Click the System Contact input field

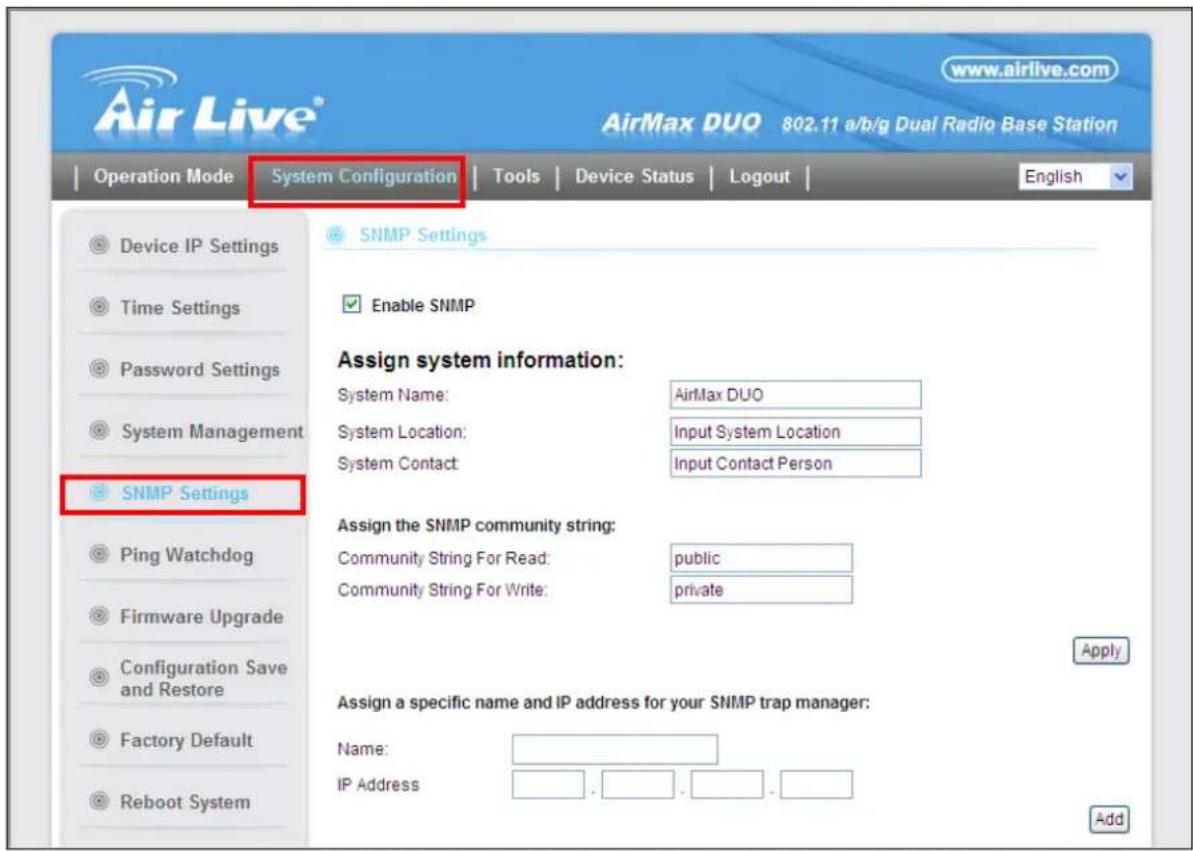795,464
